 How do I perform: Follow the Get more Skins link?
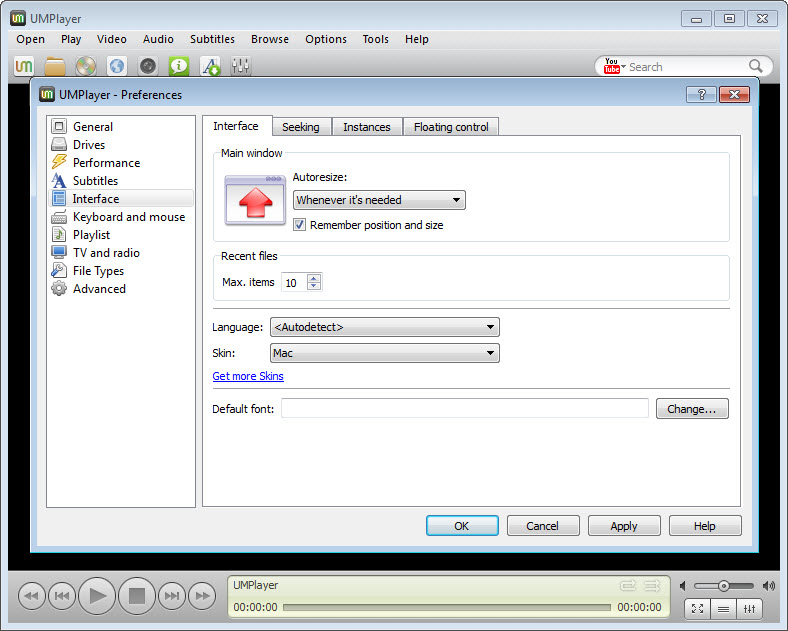coord(248,376)
